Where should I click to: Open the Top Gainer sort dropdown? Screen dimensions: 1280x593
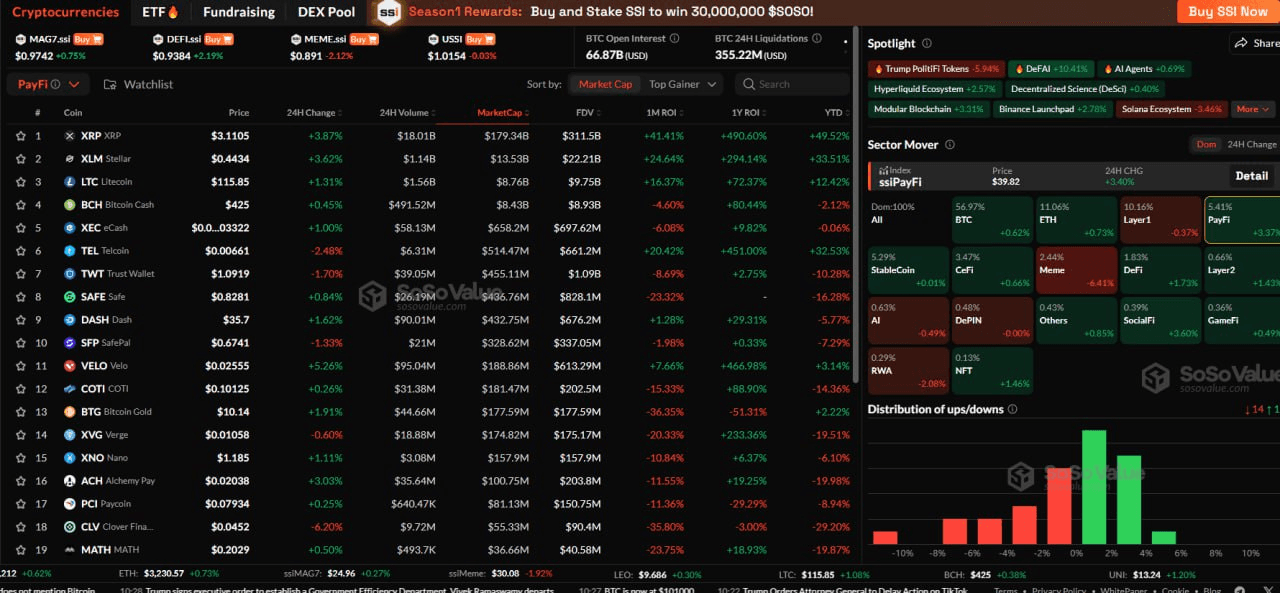click(x=684, y=85)
